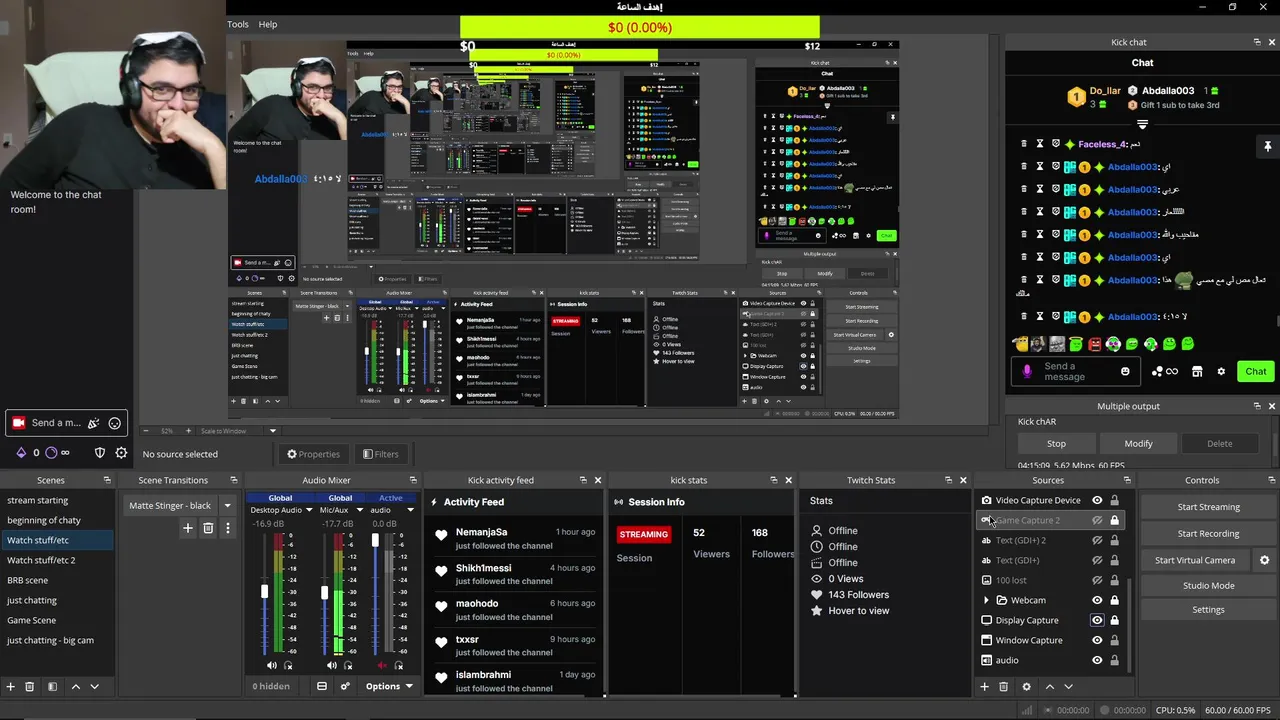Screen dimensions: 1280x720
Task: Toggle Desktop Audio monitoring headphone icon
Action: 289,665
